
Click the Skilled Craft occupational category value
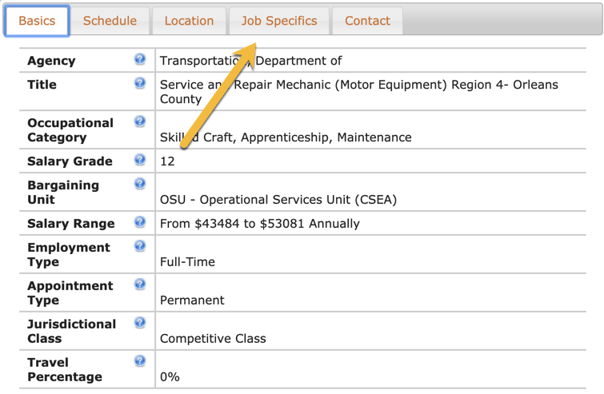tap(286, 137)
